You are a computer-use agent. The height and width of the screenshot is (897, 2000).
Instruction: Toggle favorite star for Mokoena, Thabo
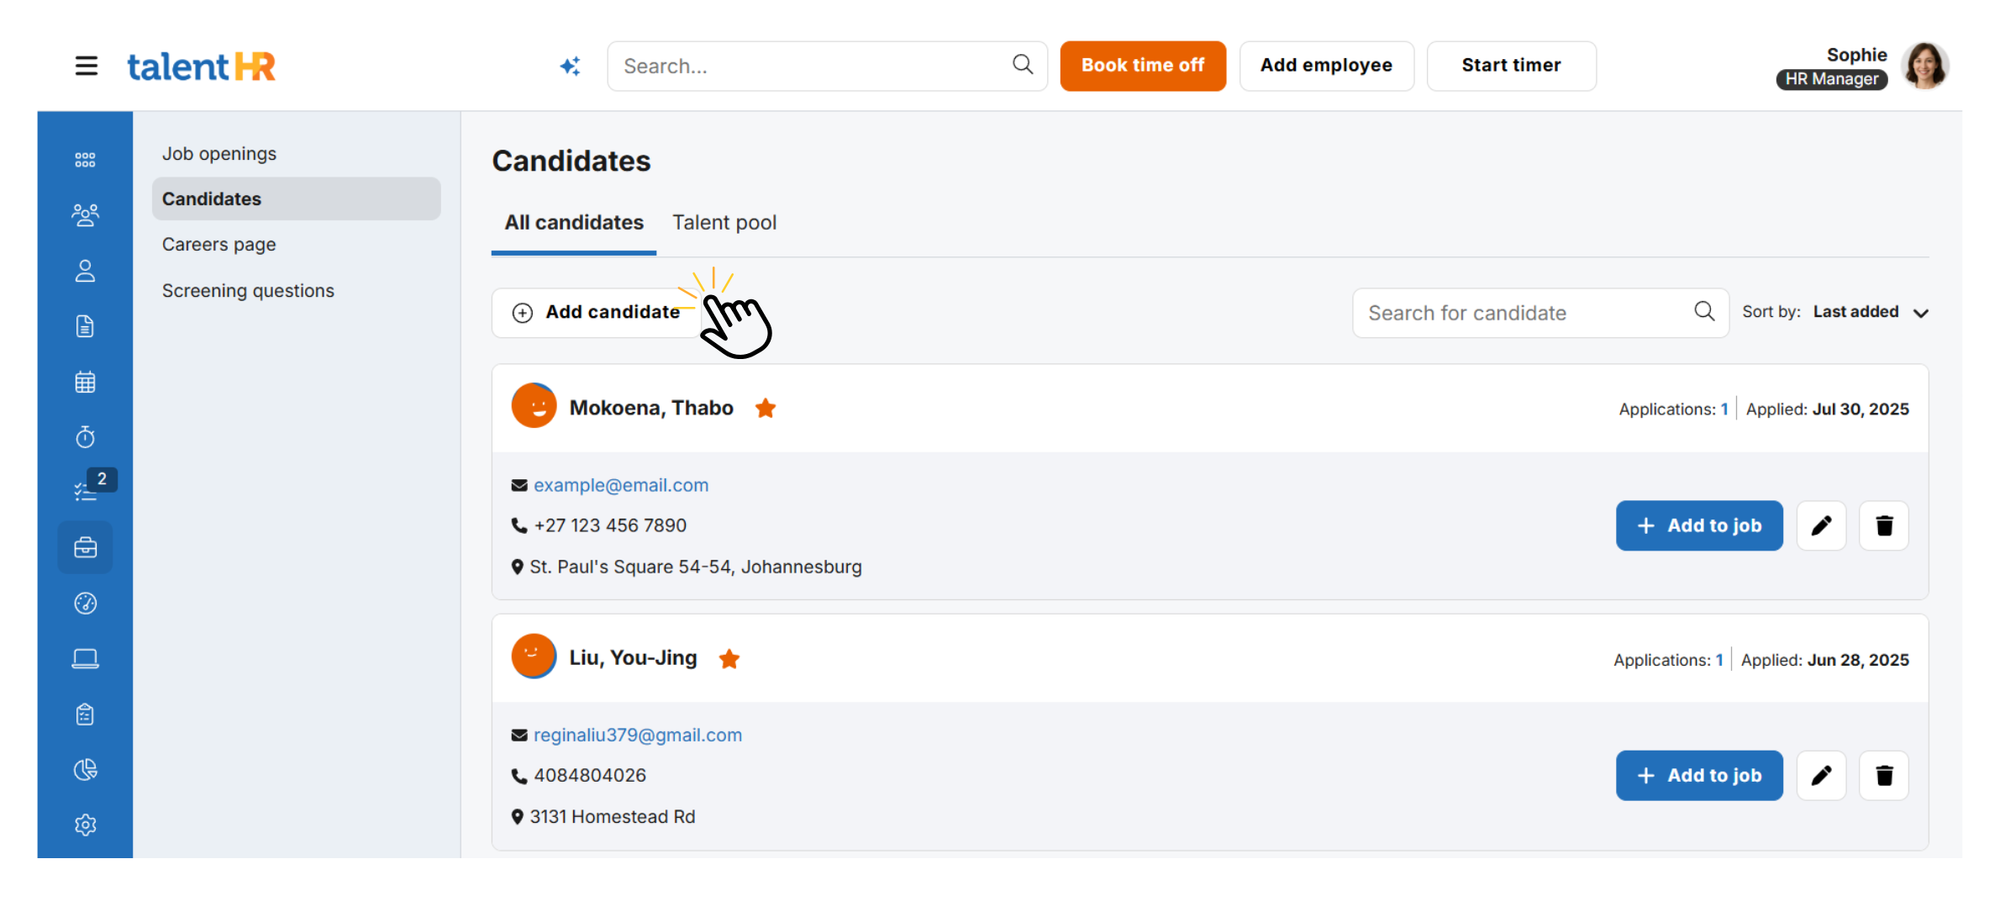point(766,408)
